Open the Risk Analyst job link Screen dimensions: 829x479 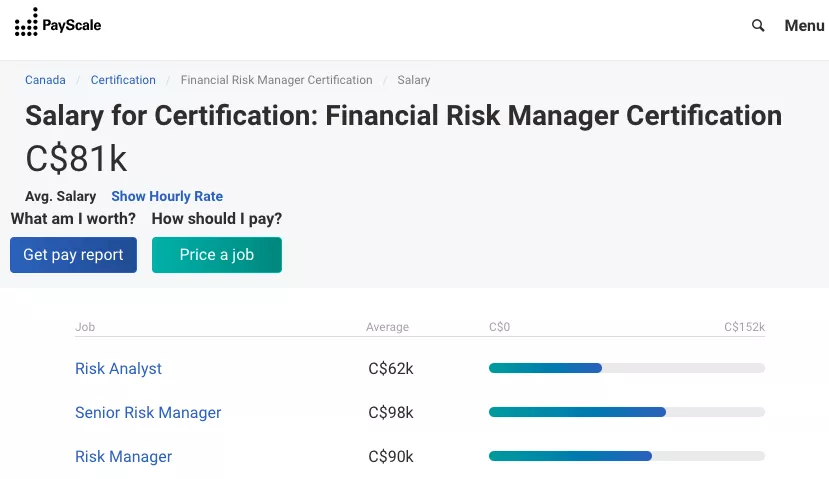(x=118, y=368)
